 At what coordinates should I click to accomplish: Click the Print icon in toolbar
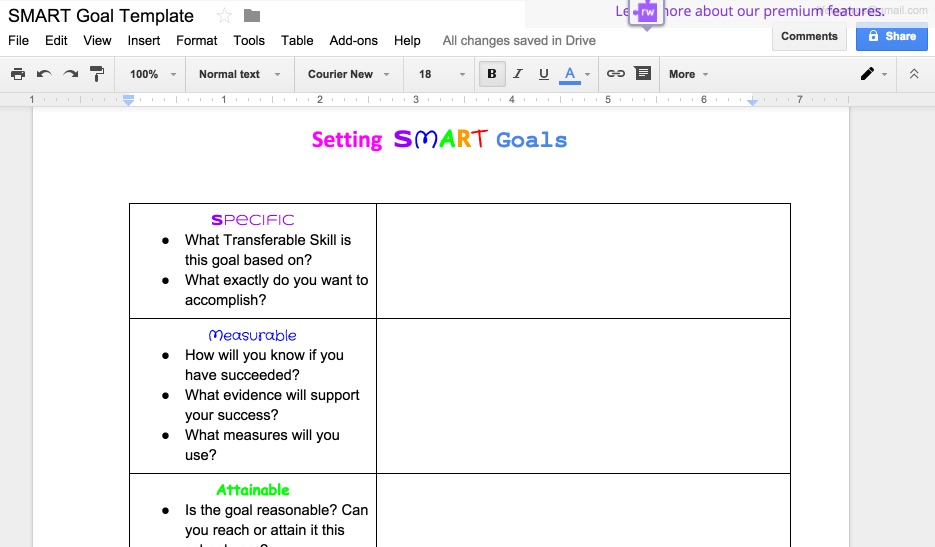coord(18,74)
